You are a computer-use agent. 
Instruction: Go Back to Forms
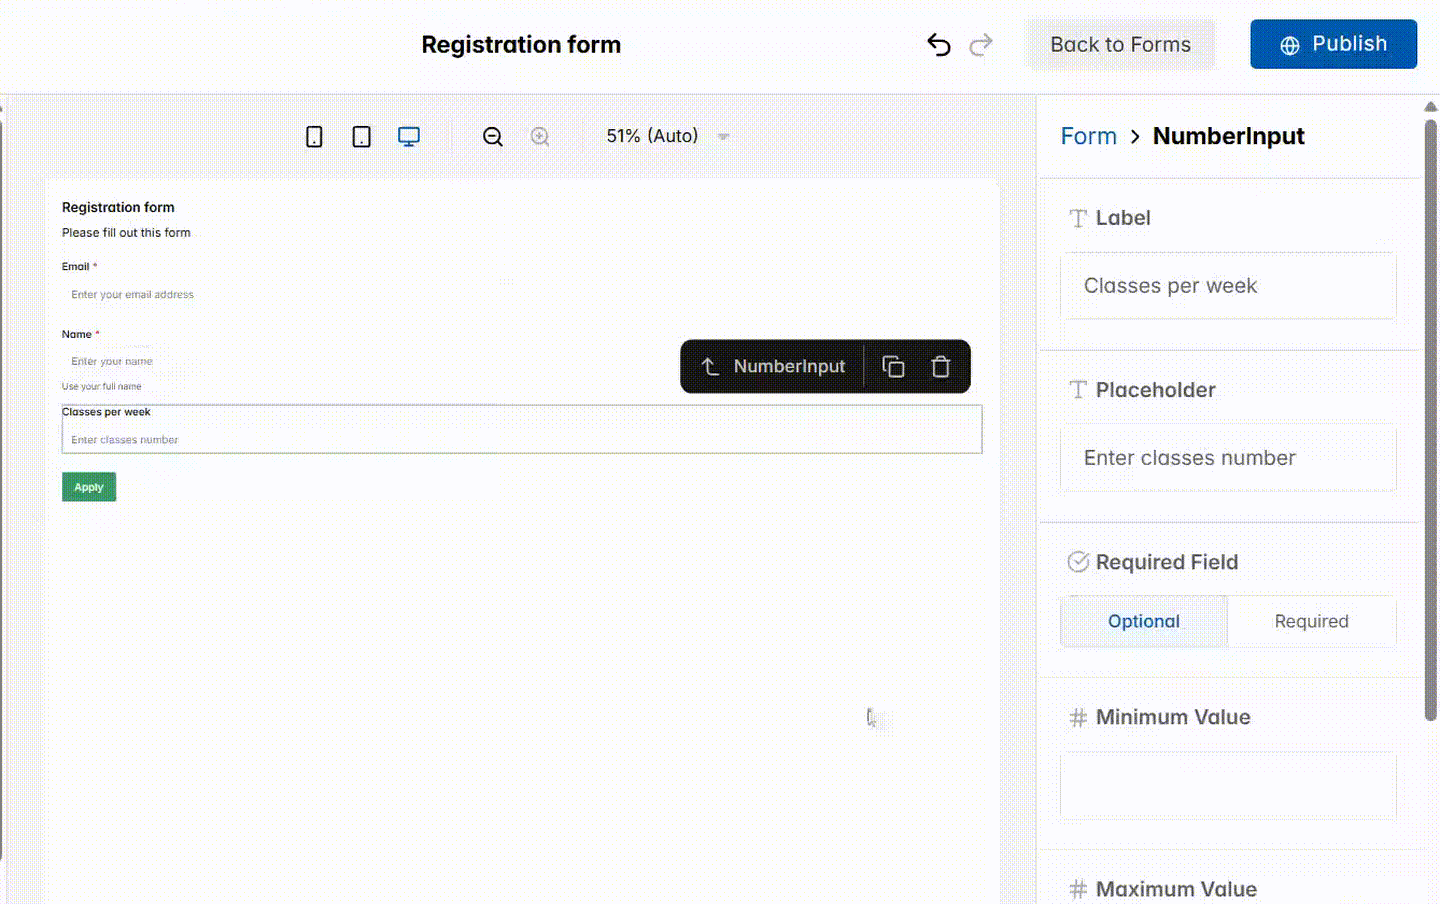point(1120,44)
